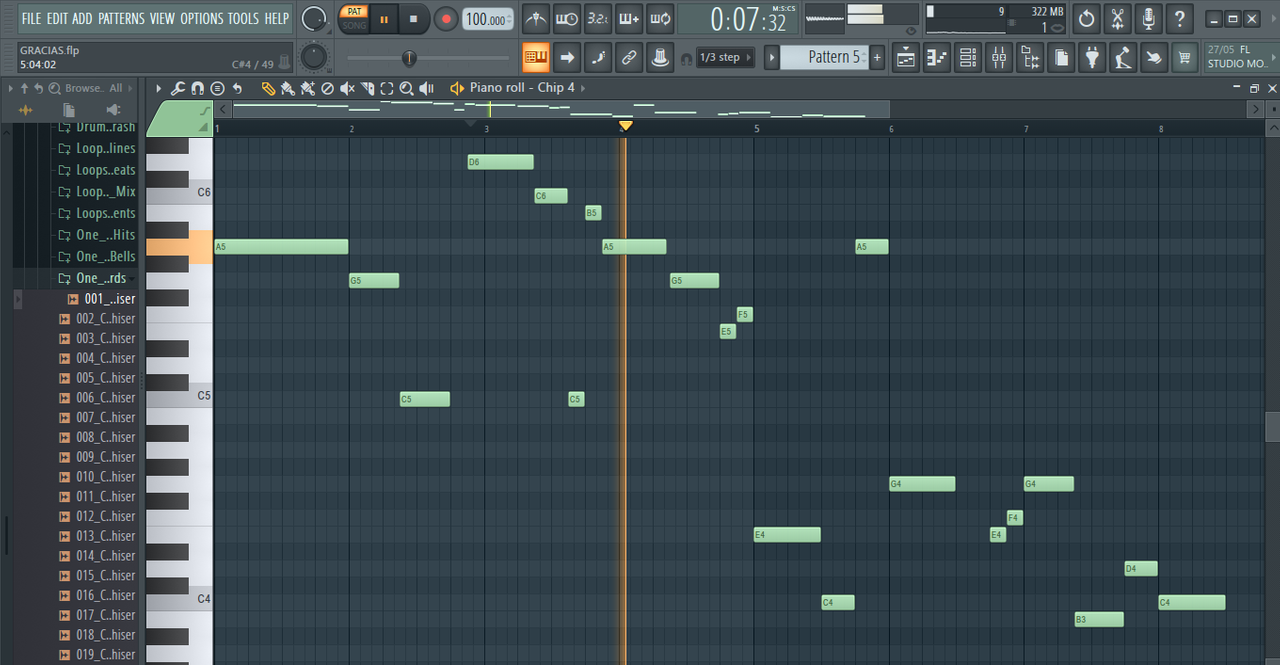Arm the red record button
This screenshot has height=665, width=1280.
click(x=446, y=19)
